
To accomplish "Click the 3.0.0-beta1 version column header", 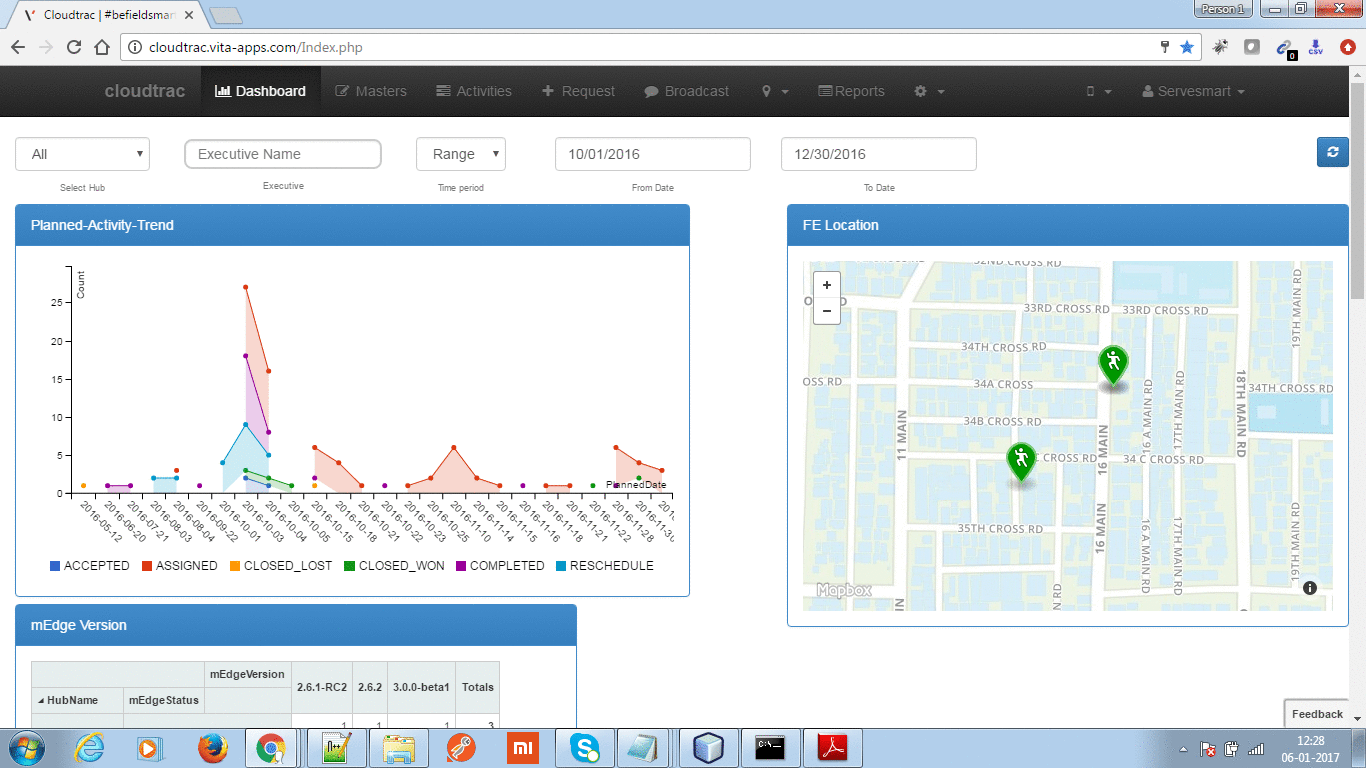I will click(x=422, y=687).
